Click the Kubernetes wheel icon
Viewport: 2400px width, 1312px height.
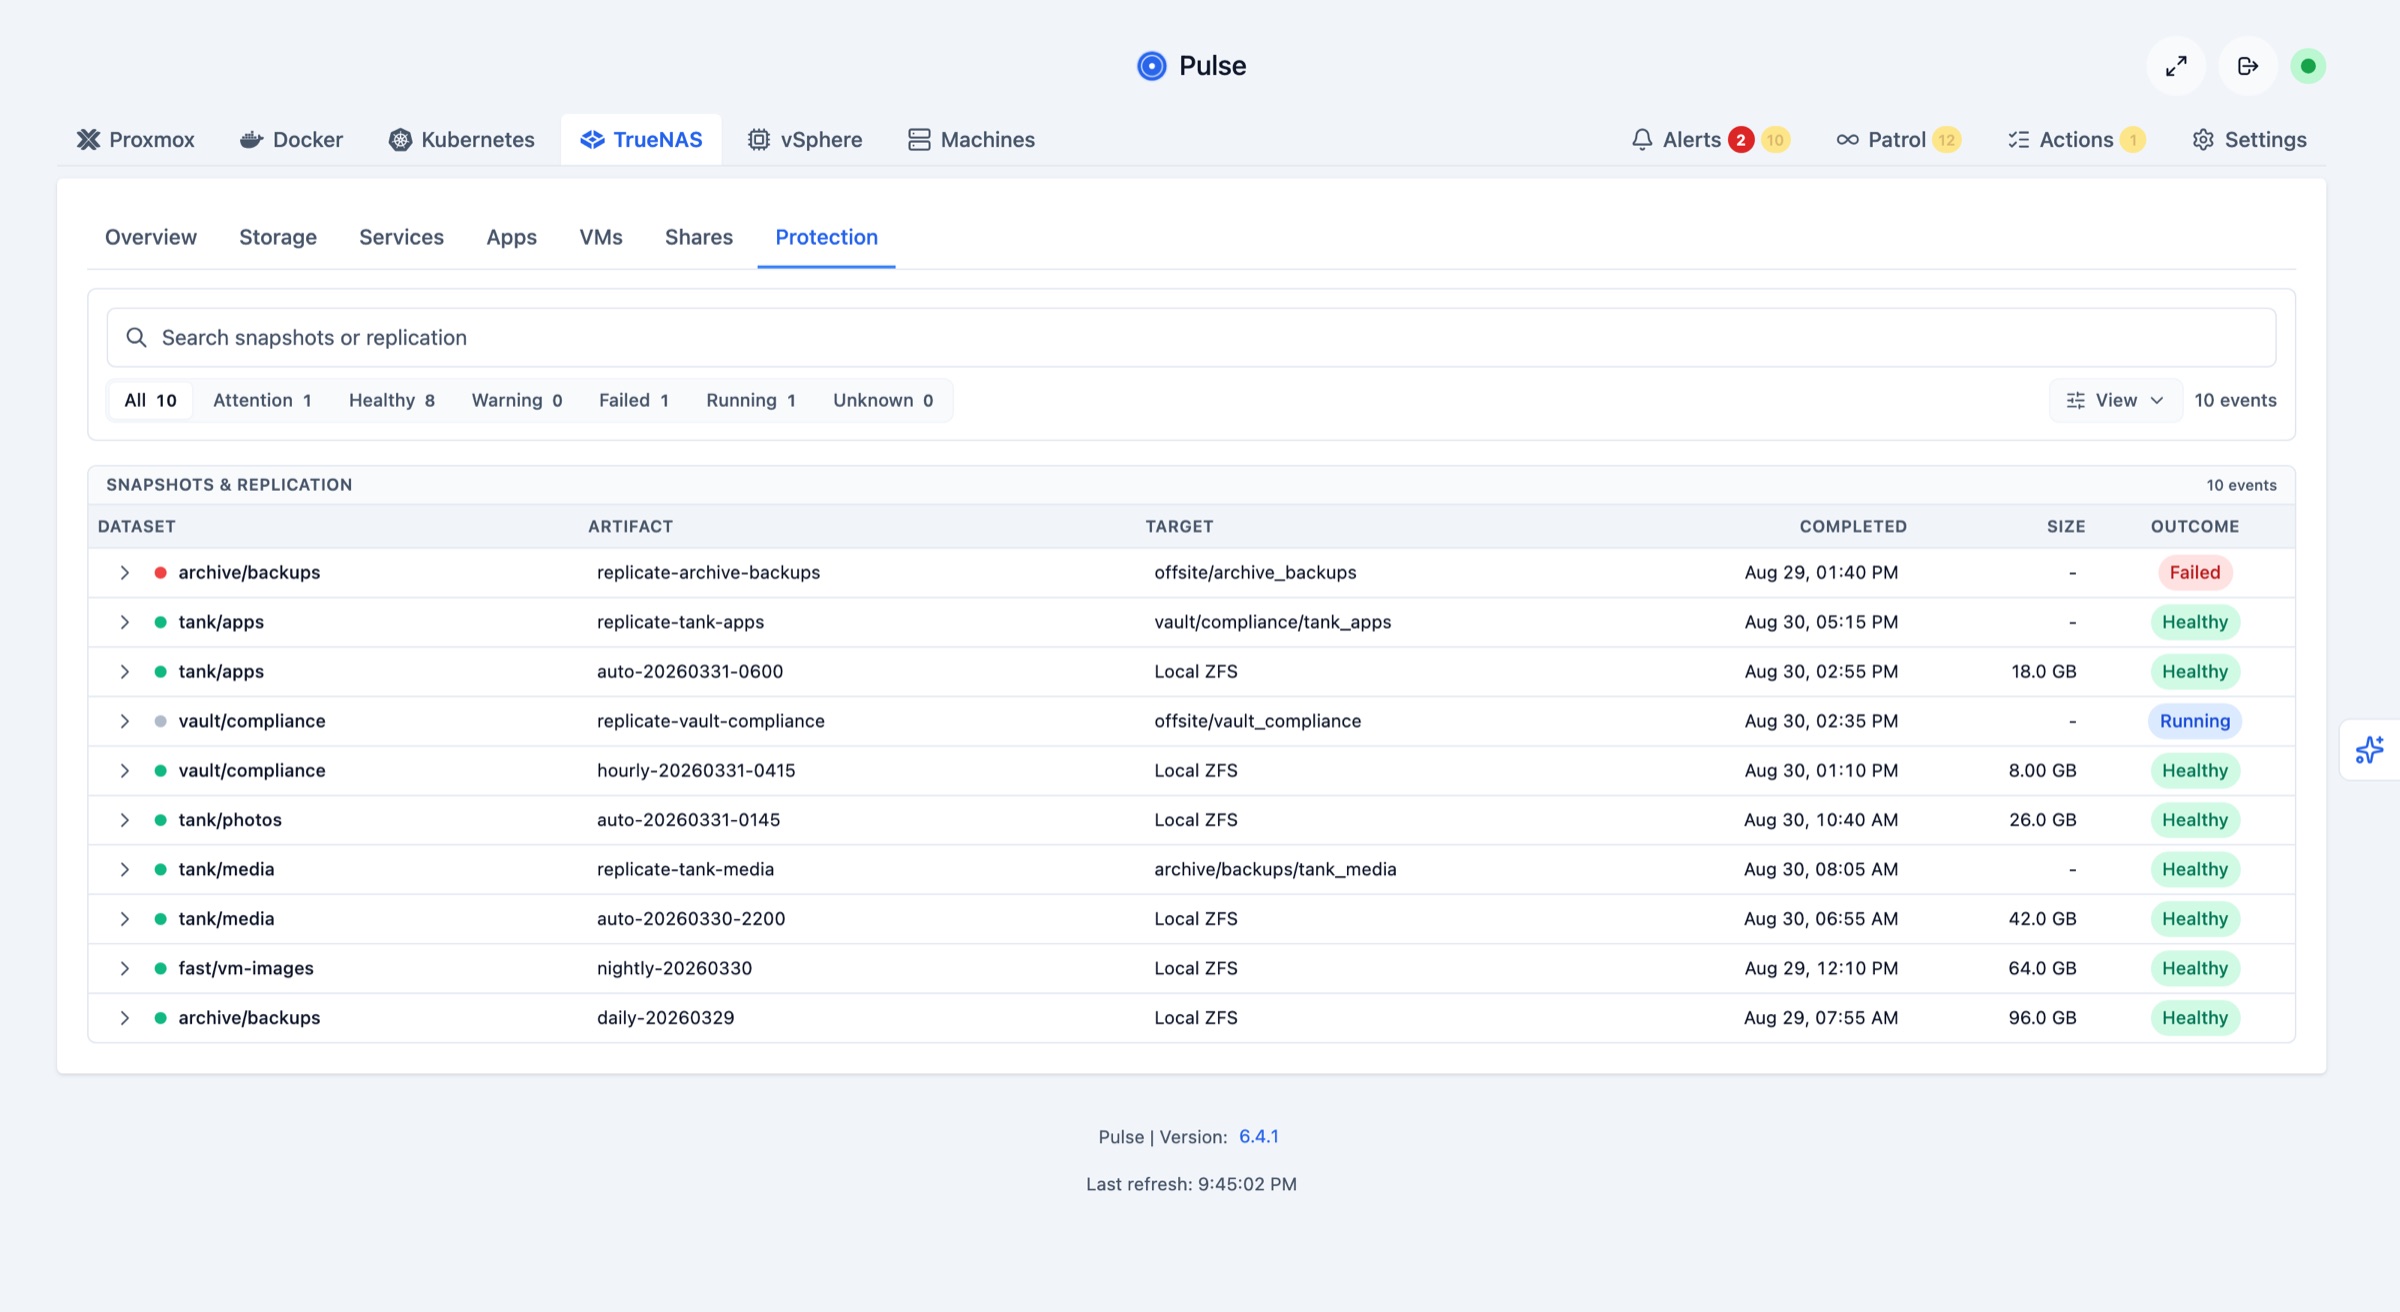pyautogui.click(x=400, y=140)
